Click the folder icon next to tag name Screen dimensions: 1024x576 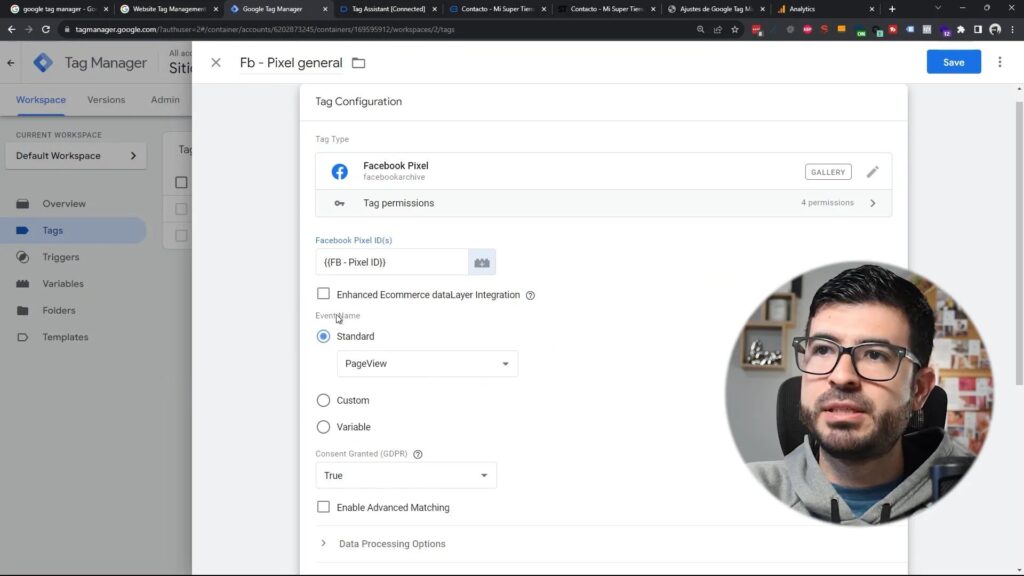tap(359, 63)
